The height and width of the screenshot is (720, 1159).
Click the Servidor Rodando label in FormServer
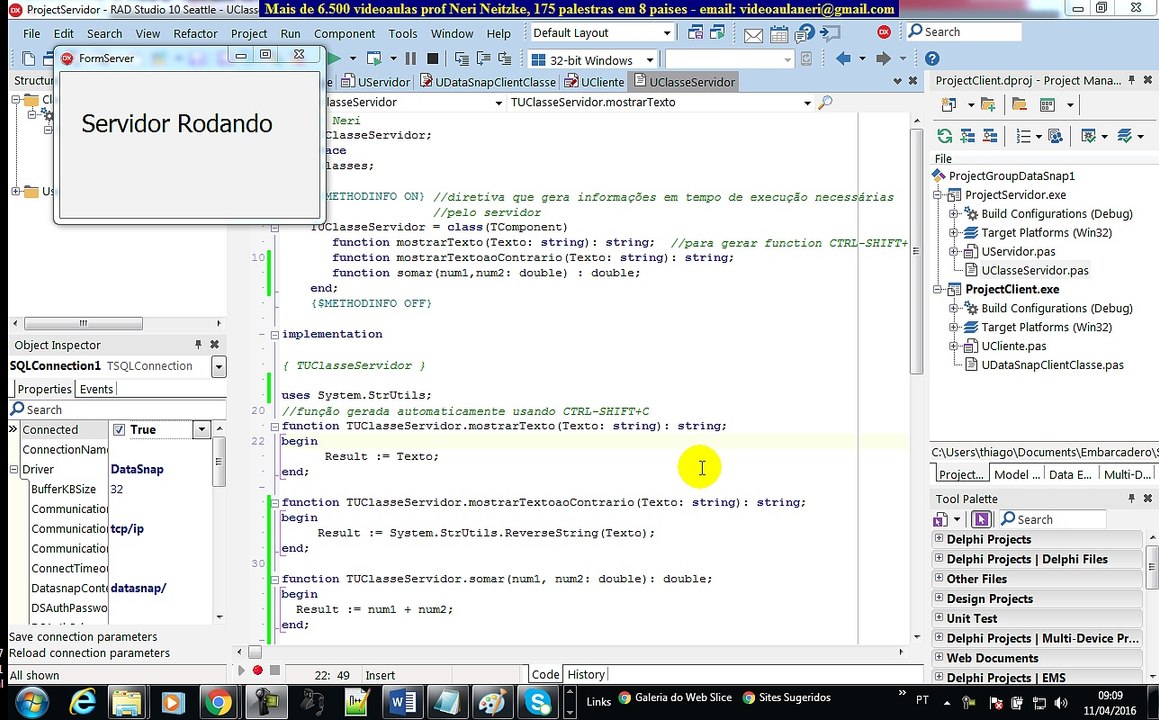177,123
